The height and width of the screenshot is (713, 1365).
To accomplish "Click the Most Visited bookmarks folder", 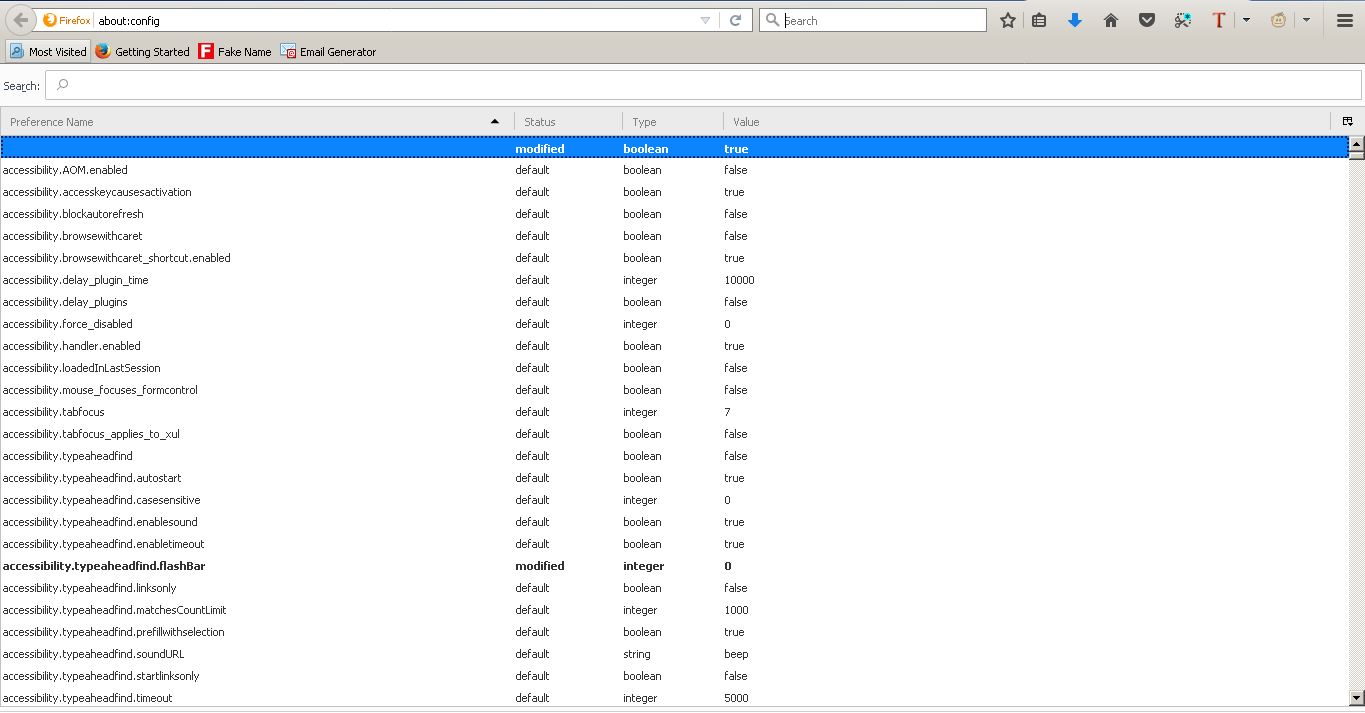I will coord(48,51).
